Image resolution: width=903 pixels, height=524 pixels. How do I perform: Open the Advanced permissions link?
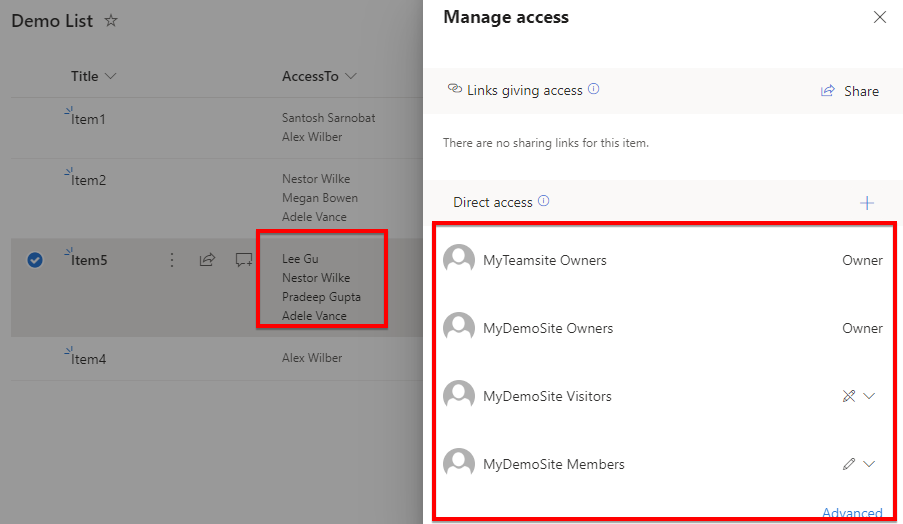(852, 513)
